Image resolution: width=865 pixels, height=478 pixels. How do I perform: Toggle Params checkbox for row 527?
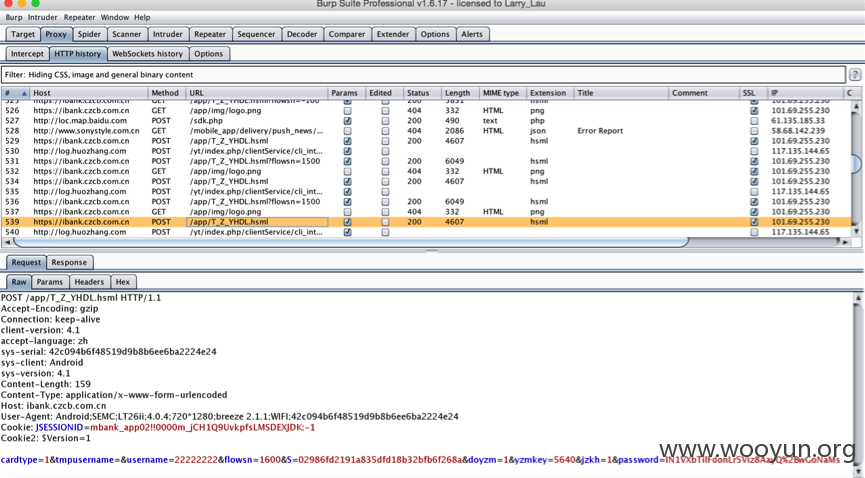(347, 121)
